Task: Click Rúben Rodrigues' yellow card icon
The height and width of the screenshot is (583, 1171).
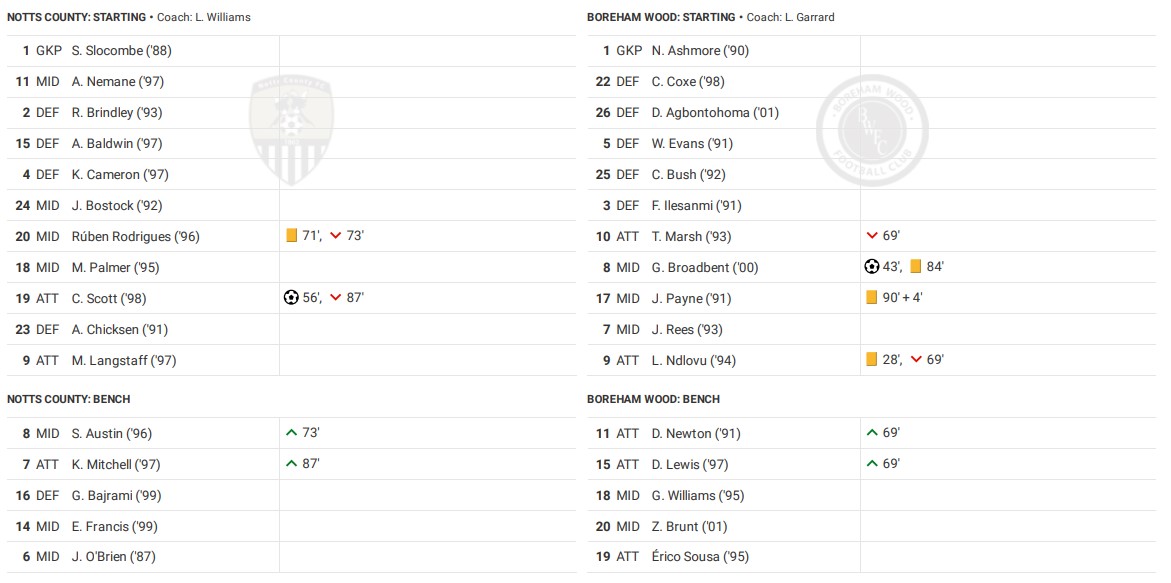Action: pos(292,236)
